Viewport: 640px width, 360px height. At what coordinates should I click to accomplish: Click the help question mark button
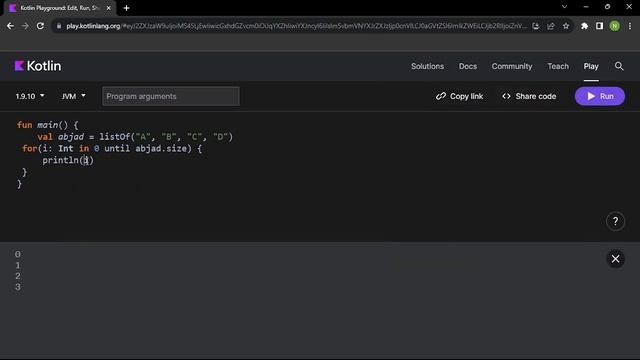click(x=615, y=221)
